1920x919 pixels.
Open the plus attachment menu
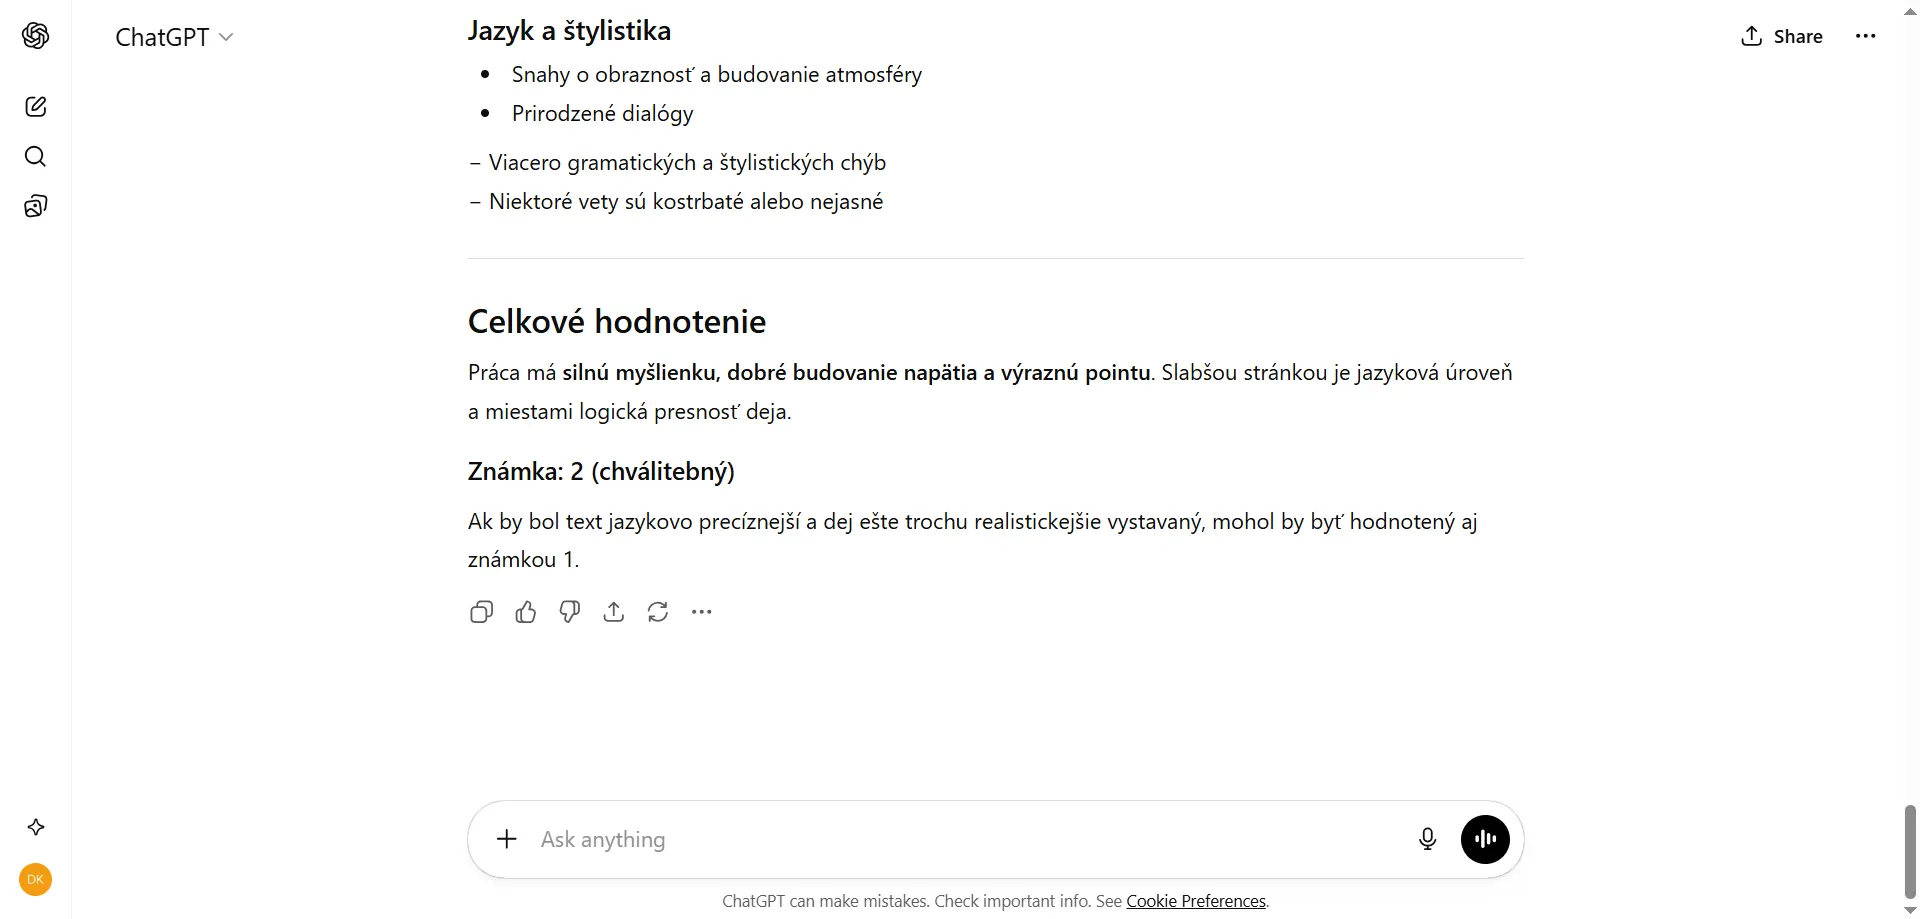(507, 839)
